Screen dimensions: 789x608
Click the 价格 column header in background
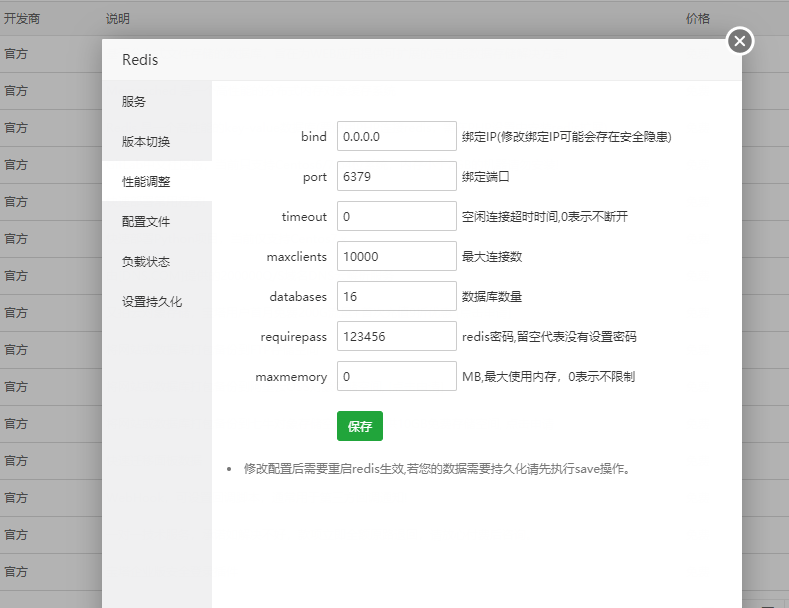698,19
